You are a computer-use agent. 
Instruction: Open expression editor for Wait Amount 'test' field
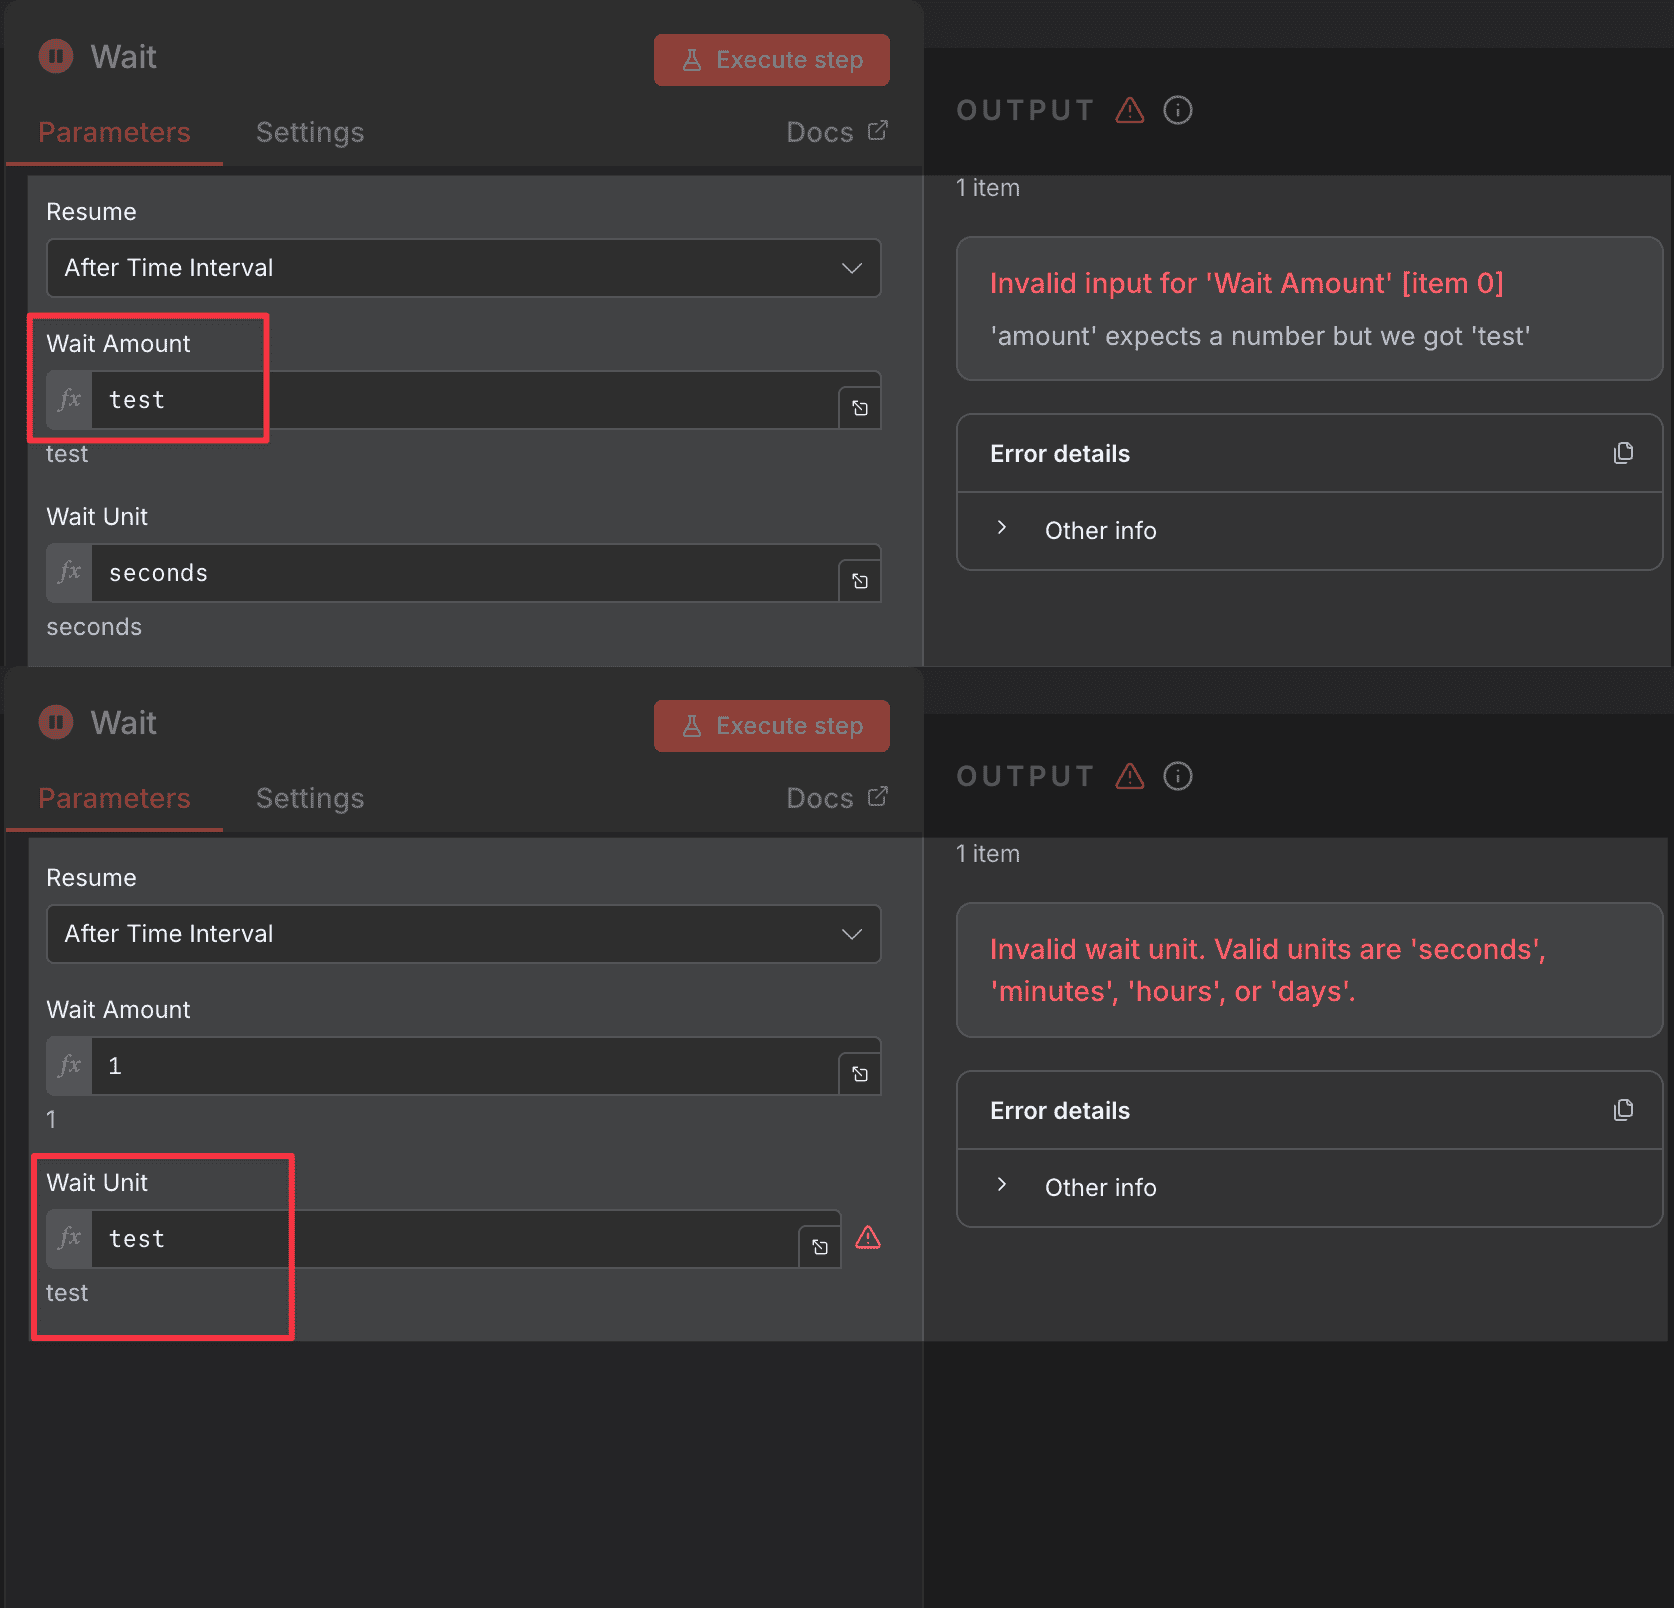click(x=859, y=408)
